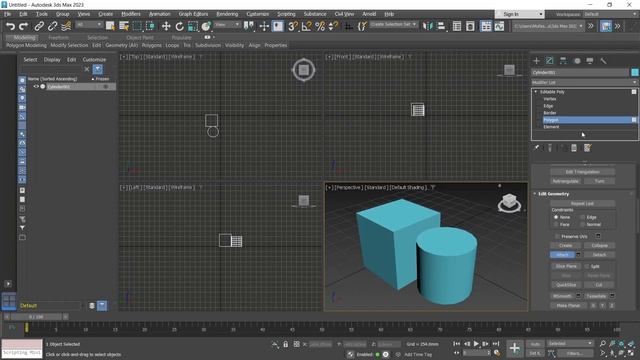Activate the Select and Scale tool
Screen dimensions: 640x360
193,27
